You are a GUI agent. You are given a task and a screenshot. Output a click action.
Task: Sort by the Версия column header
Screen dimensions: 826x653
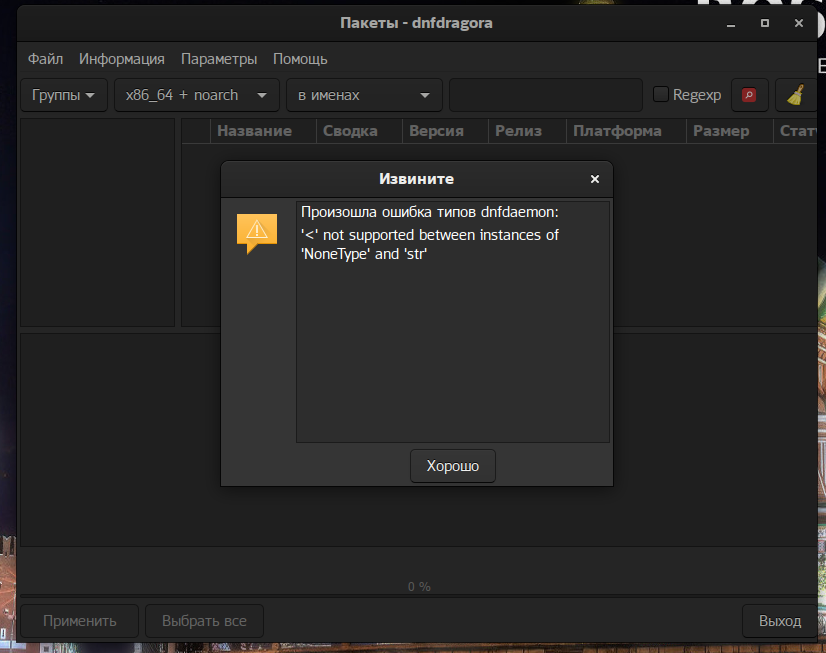[x=446, y=131]
